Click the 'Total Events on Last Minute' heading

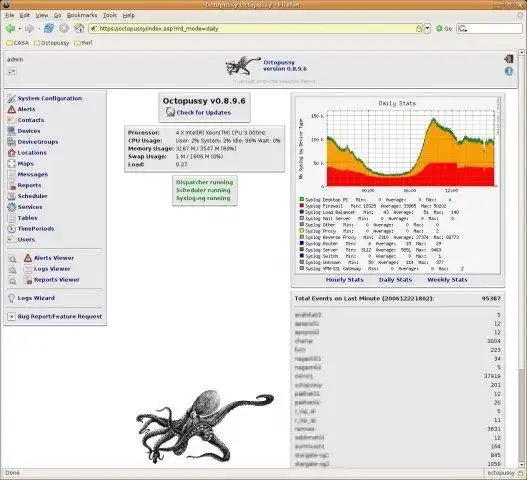(x=364, y=298)
